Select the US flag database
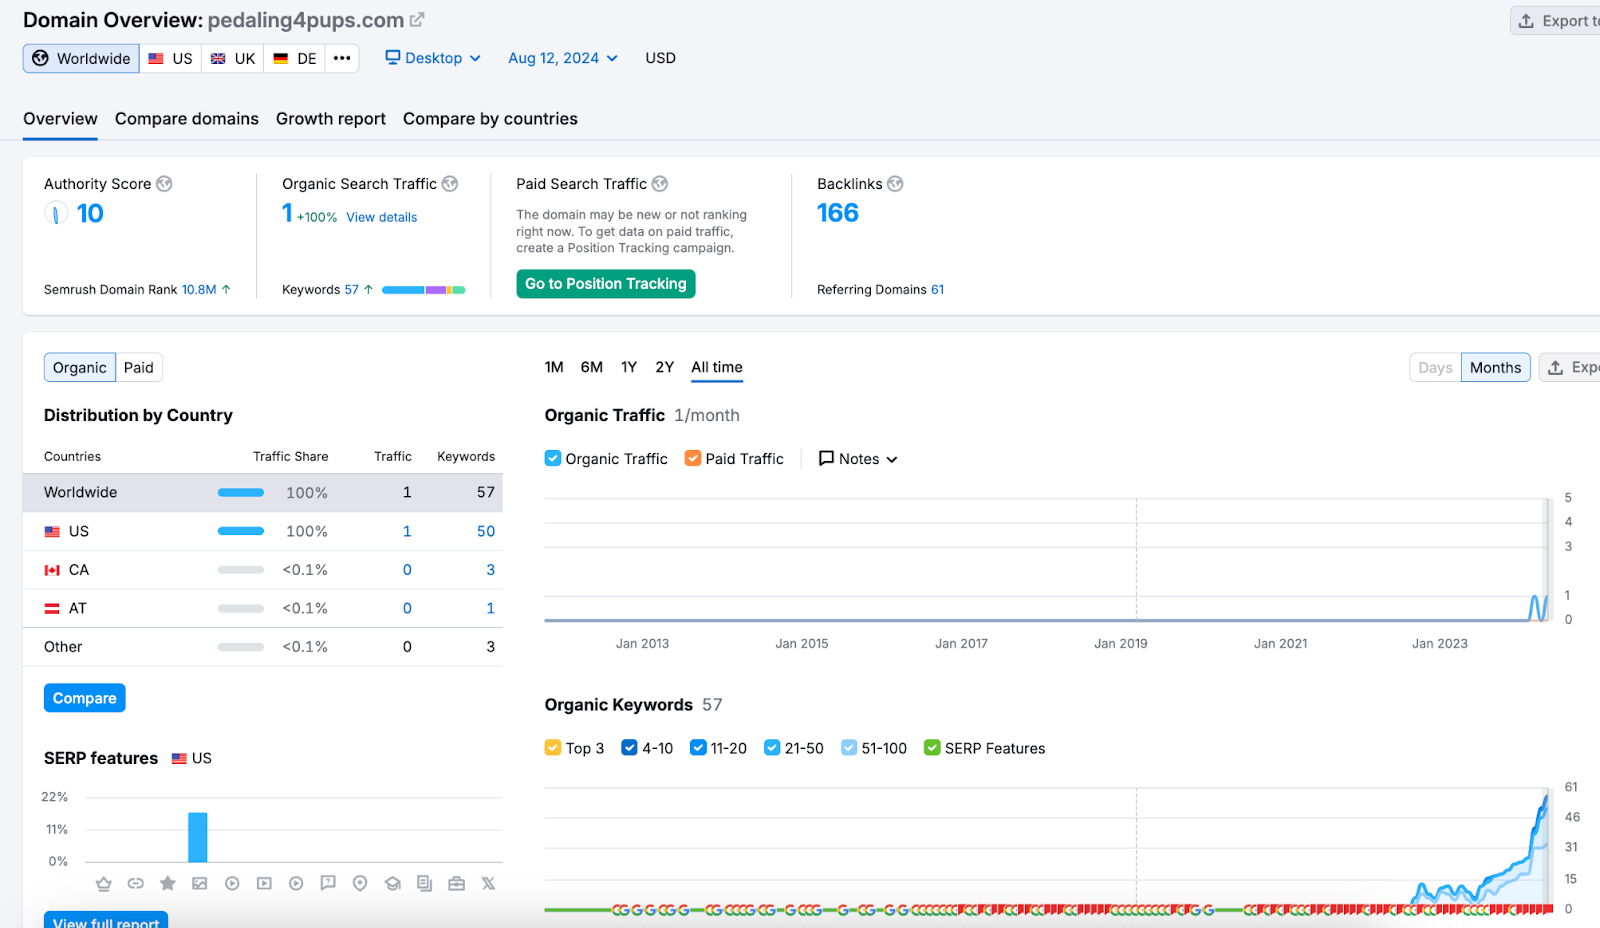This screenshot has width=1600, height=928. point(170,58)
